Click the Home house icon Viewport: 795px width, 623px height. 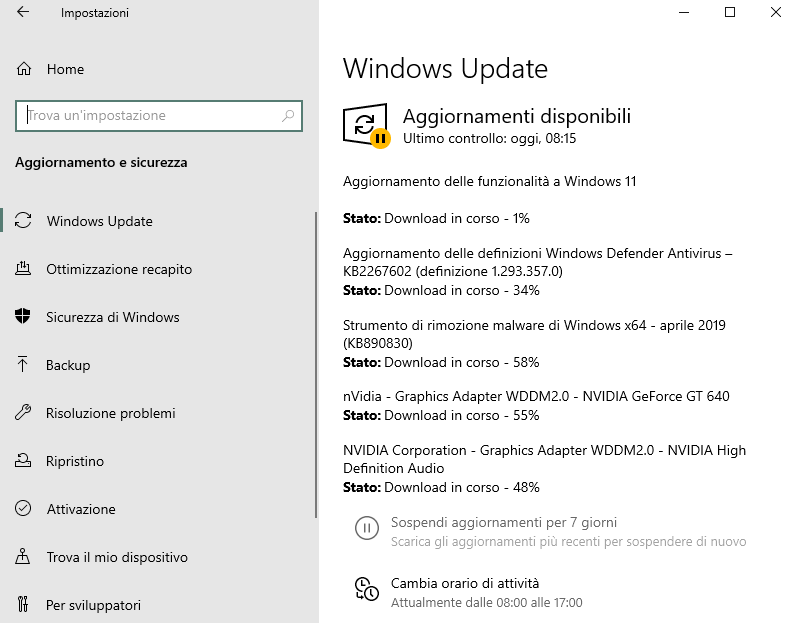coord(24,69)
